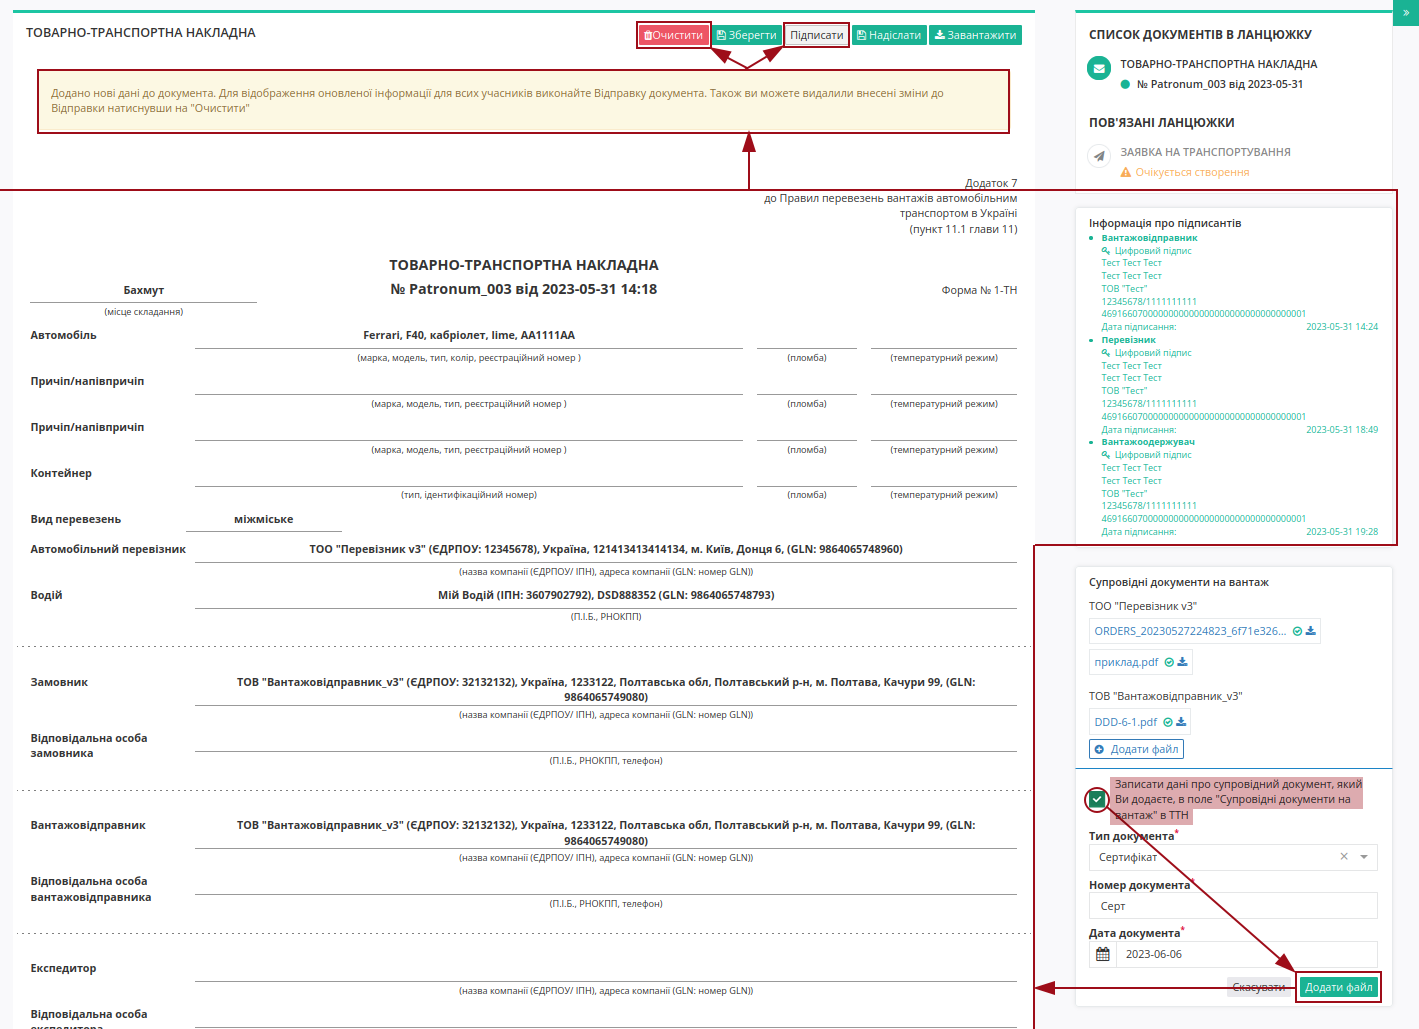Click the Номер документа input field
The image size is (1419, 1029).
[x=1233, y=906]
